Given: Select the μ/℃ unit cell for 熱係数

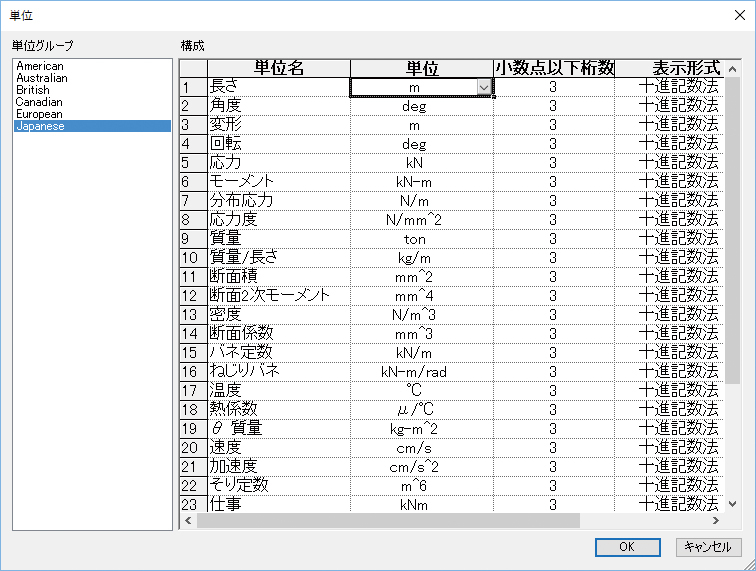Looking at the screenshot, I should (422, 410).
